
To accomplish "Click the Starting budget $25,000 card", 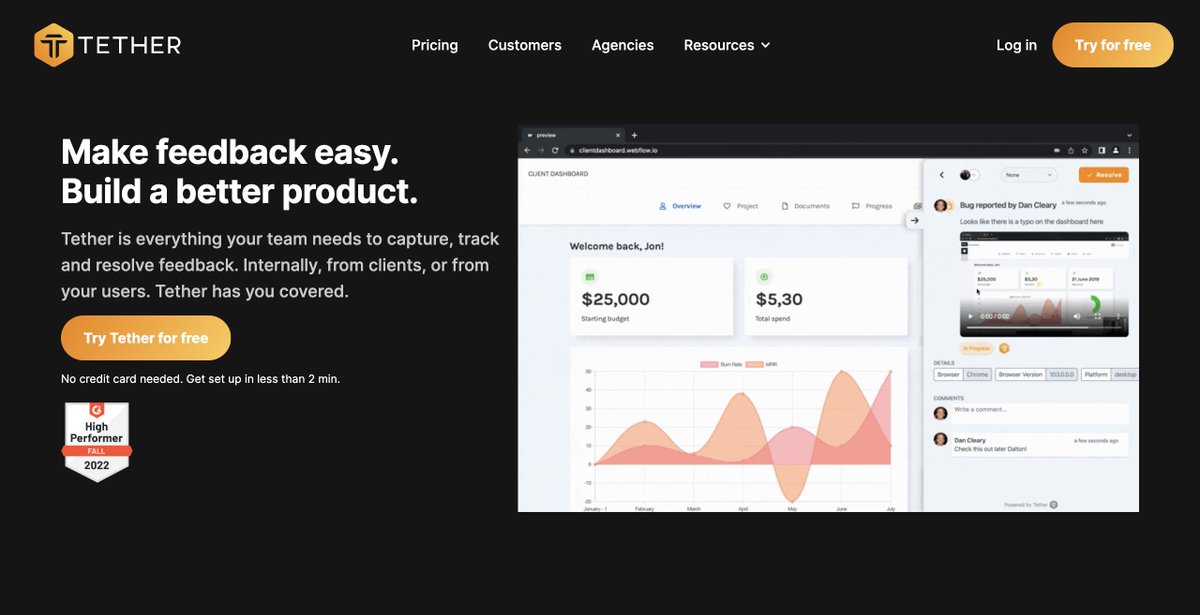I will (x=651, y=296).
